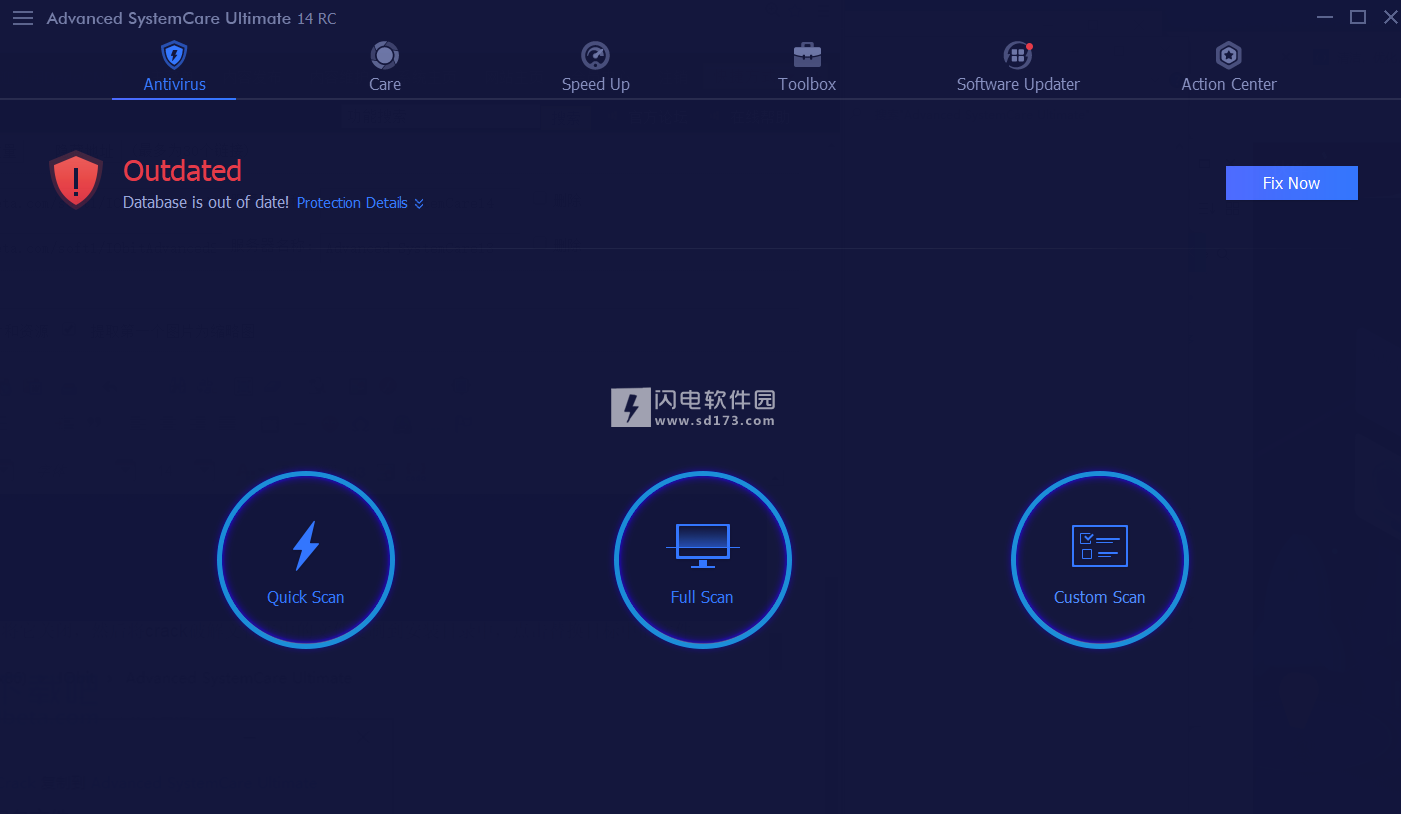Click the Care circle icon
1401x814 pixels.
coord(385,54)
